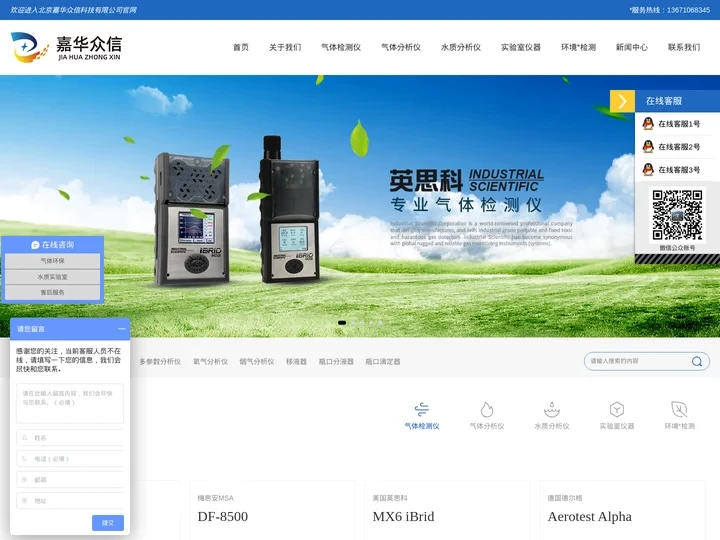The image size is (720, 540).
Task: Click the 烟气分析仪 link
Action: 257,362
